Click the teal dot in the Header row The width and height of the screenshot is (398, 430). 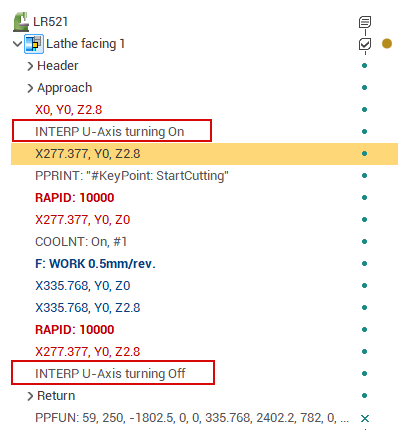click(364, 66)
